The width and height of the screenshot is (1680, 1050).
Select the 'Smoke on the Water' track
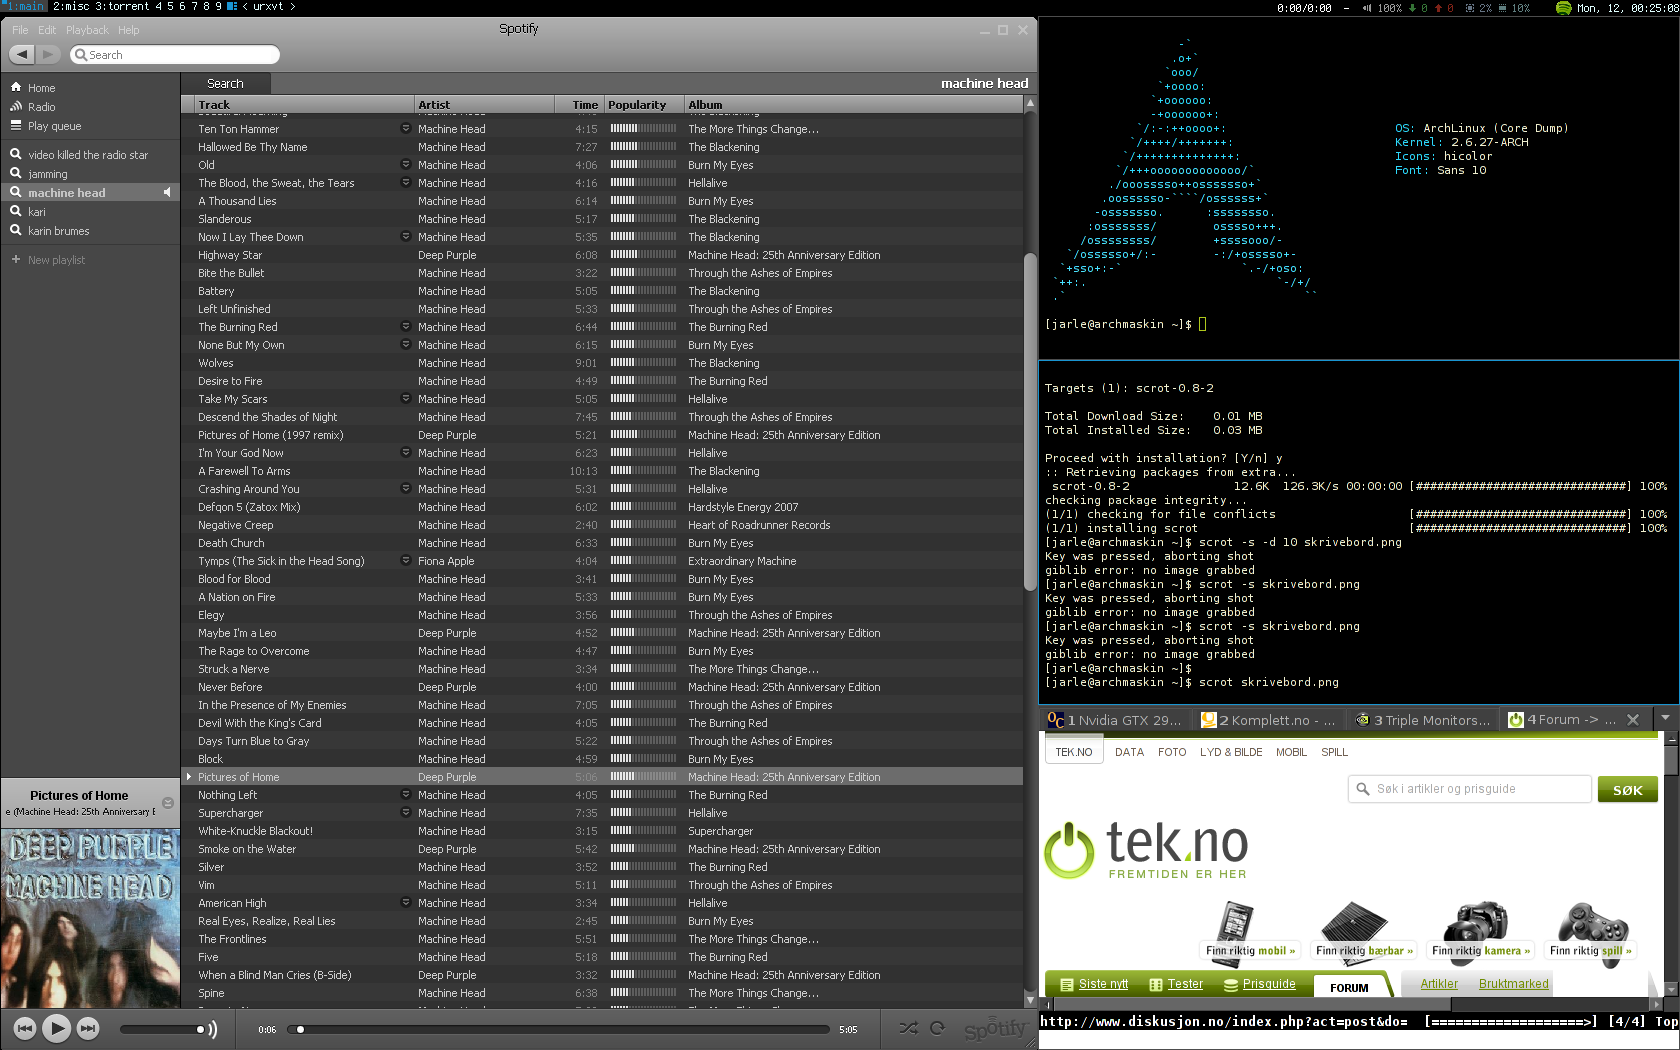click(x=602, y=849)
